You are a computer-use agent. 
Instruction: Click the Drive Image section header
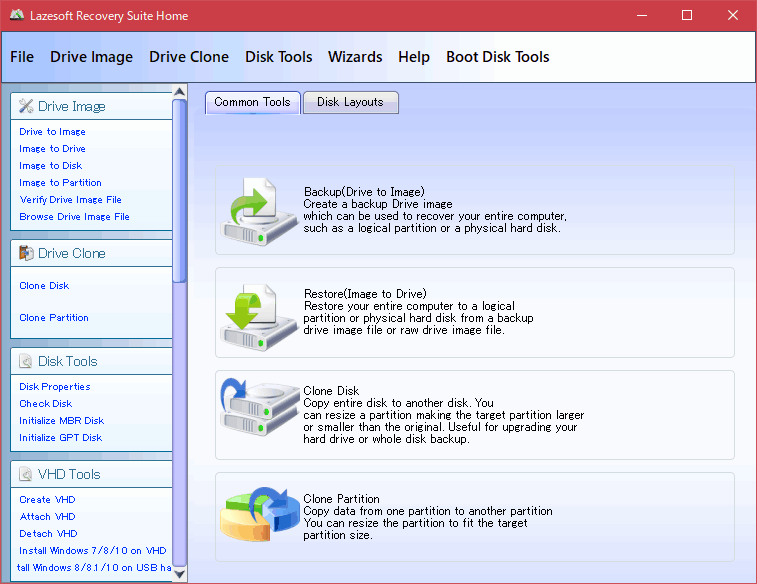(x=91, y=106)
